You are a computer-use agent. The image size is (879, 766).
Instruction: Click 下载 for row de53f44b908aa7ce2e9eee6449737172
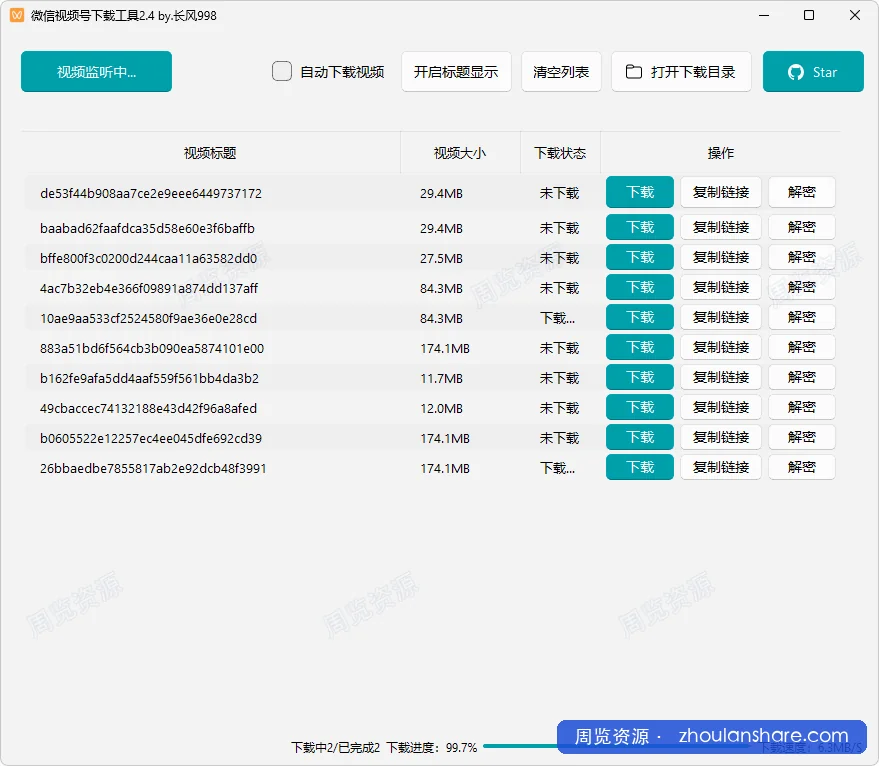pos(640,192)
